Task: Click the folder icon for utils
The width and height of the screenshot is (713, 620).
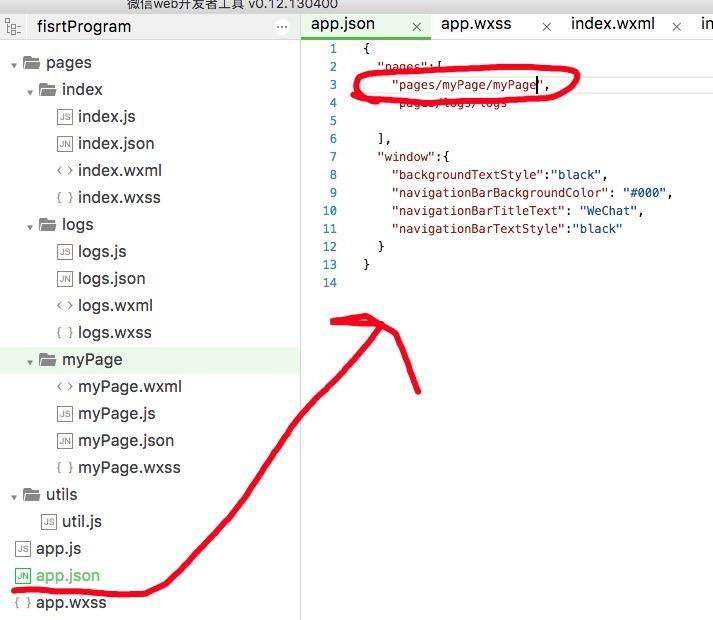Action: pos(31,495)
